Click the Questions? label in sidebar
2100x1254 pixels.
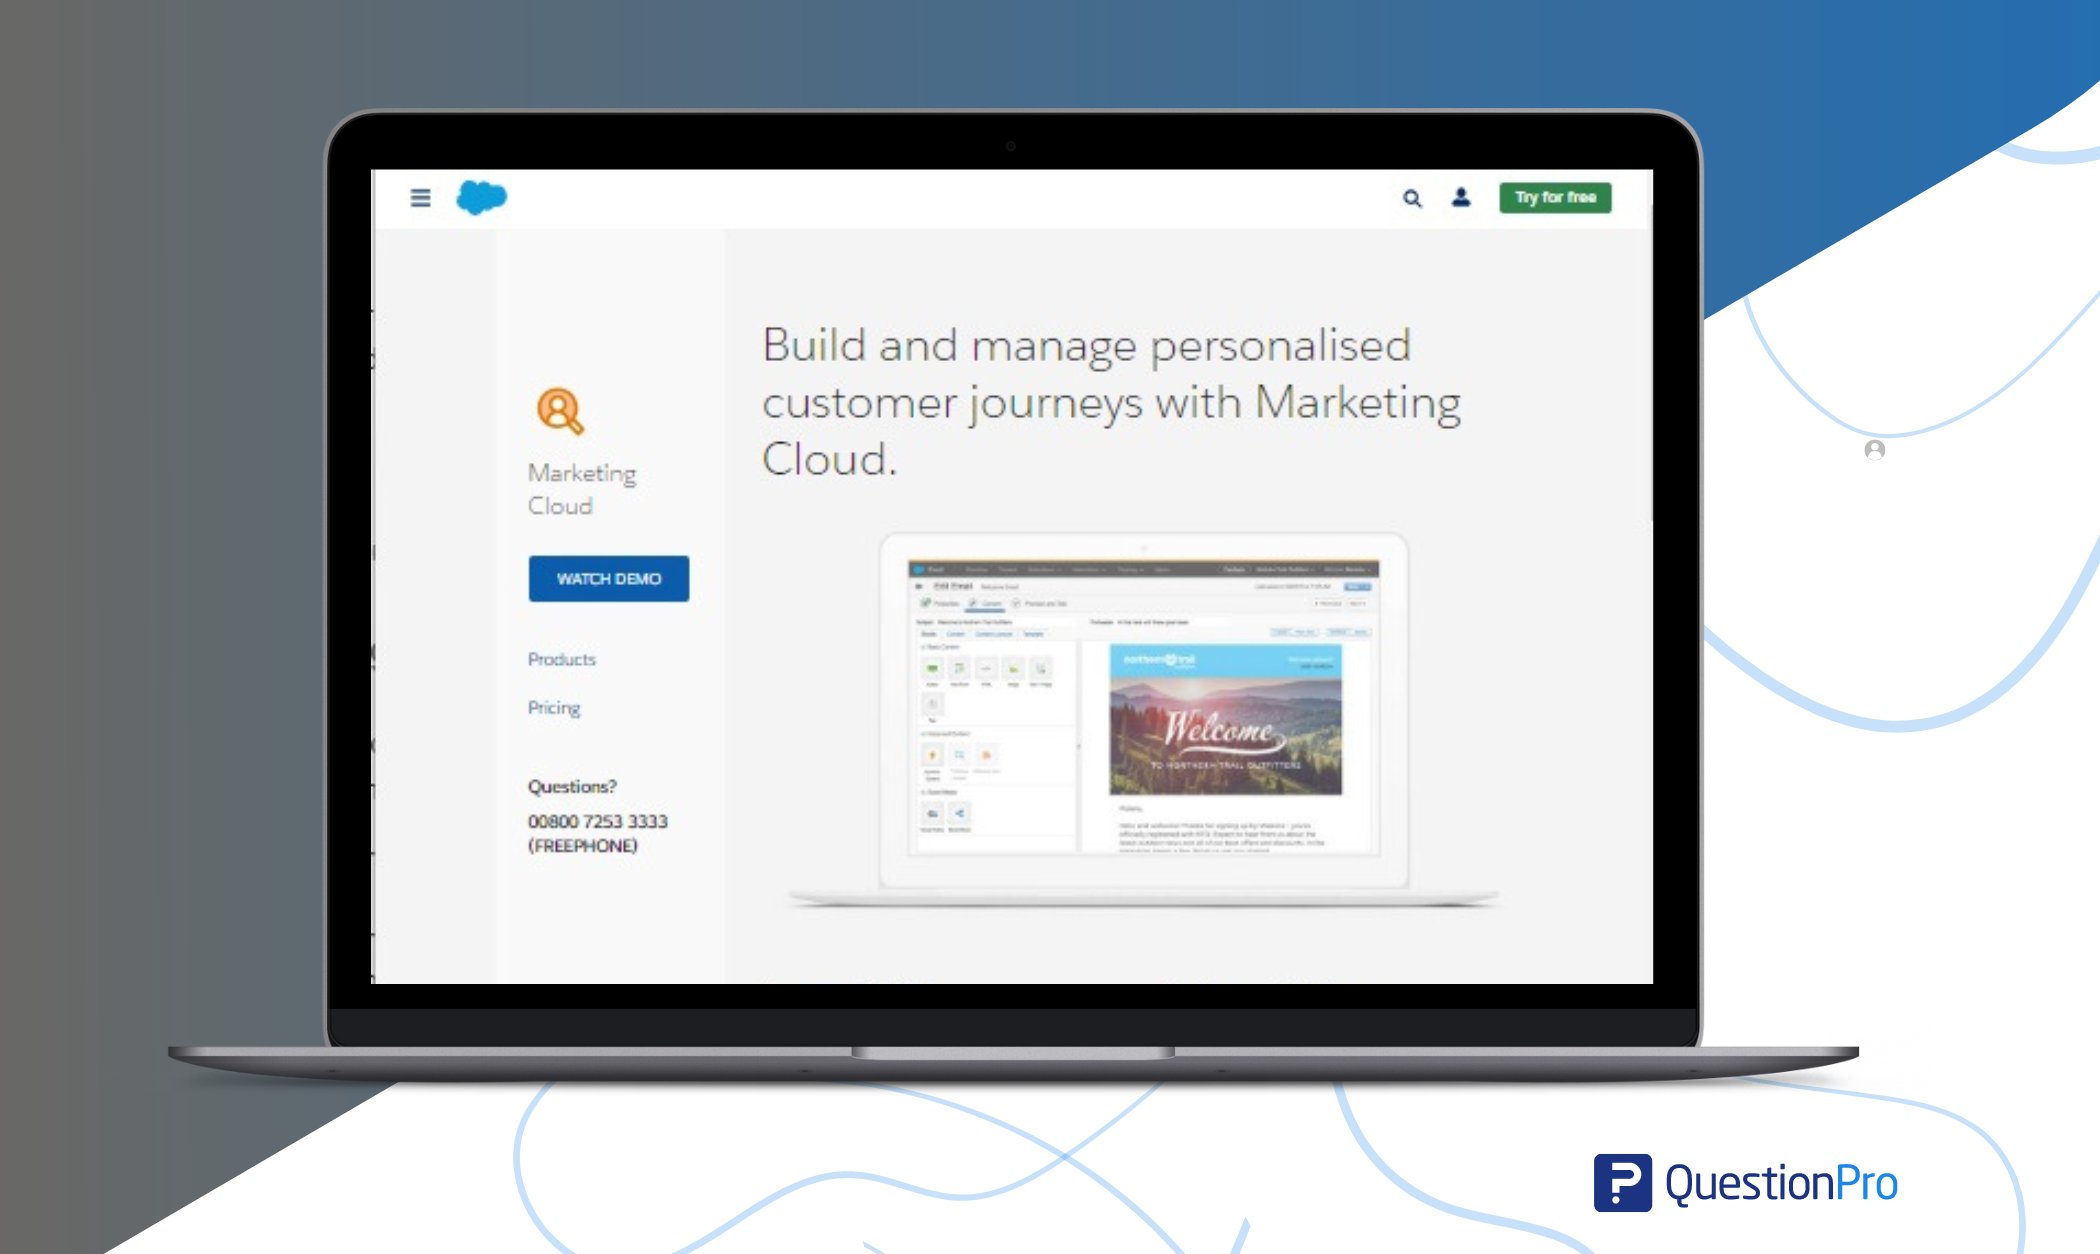(572, 786)
